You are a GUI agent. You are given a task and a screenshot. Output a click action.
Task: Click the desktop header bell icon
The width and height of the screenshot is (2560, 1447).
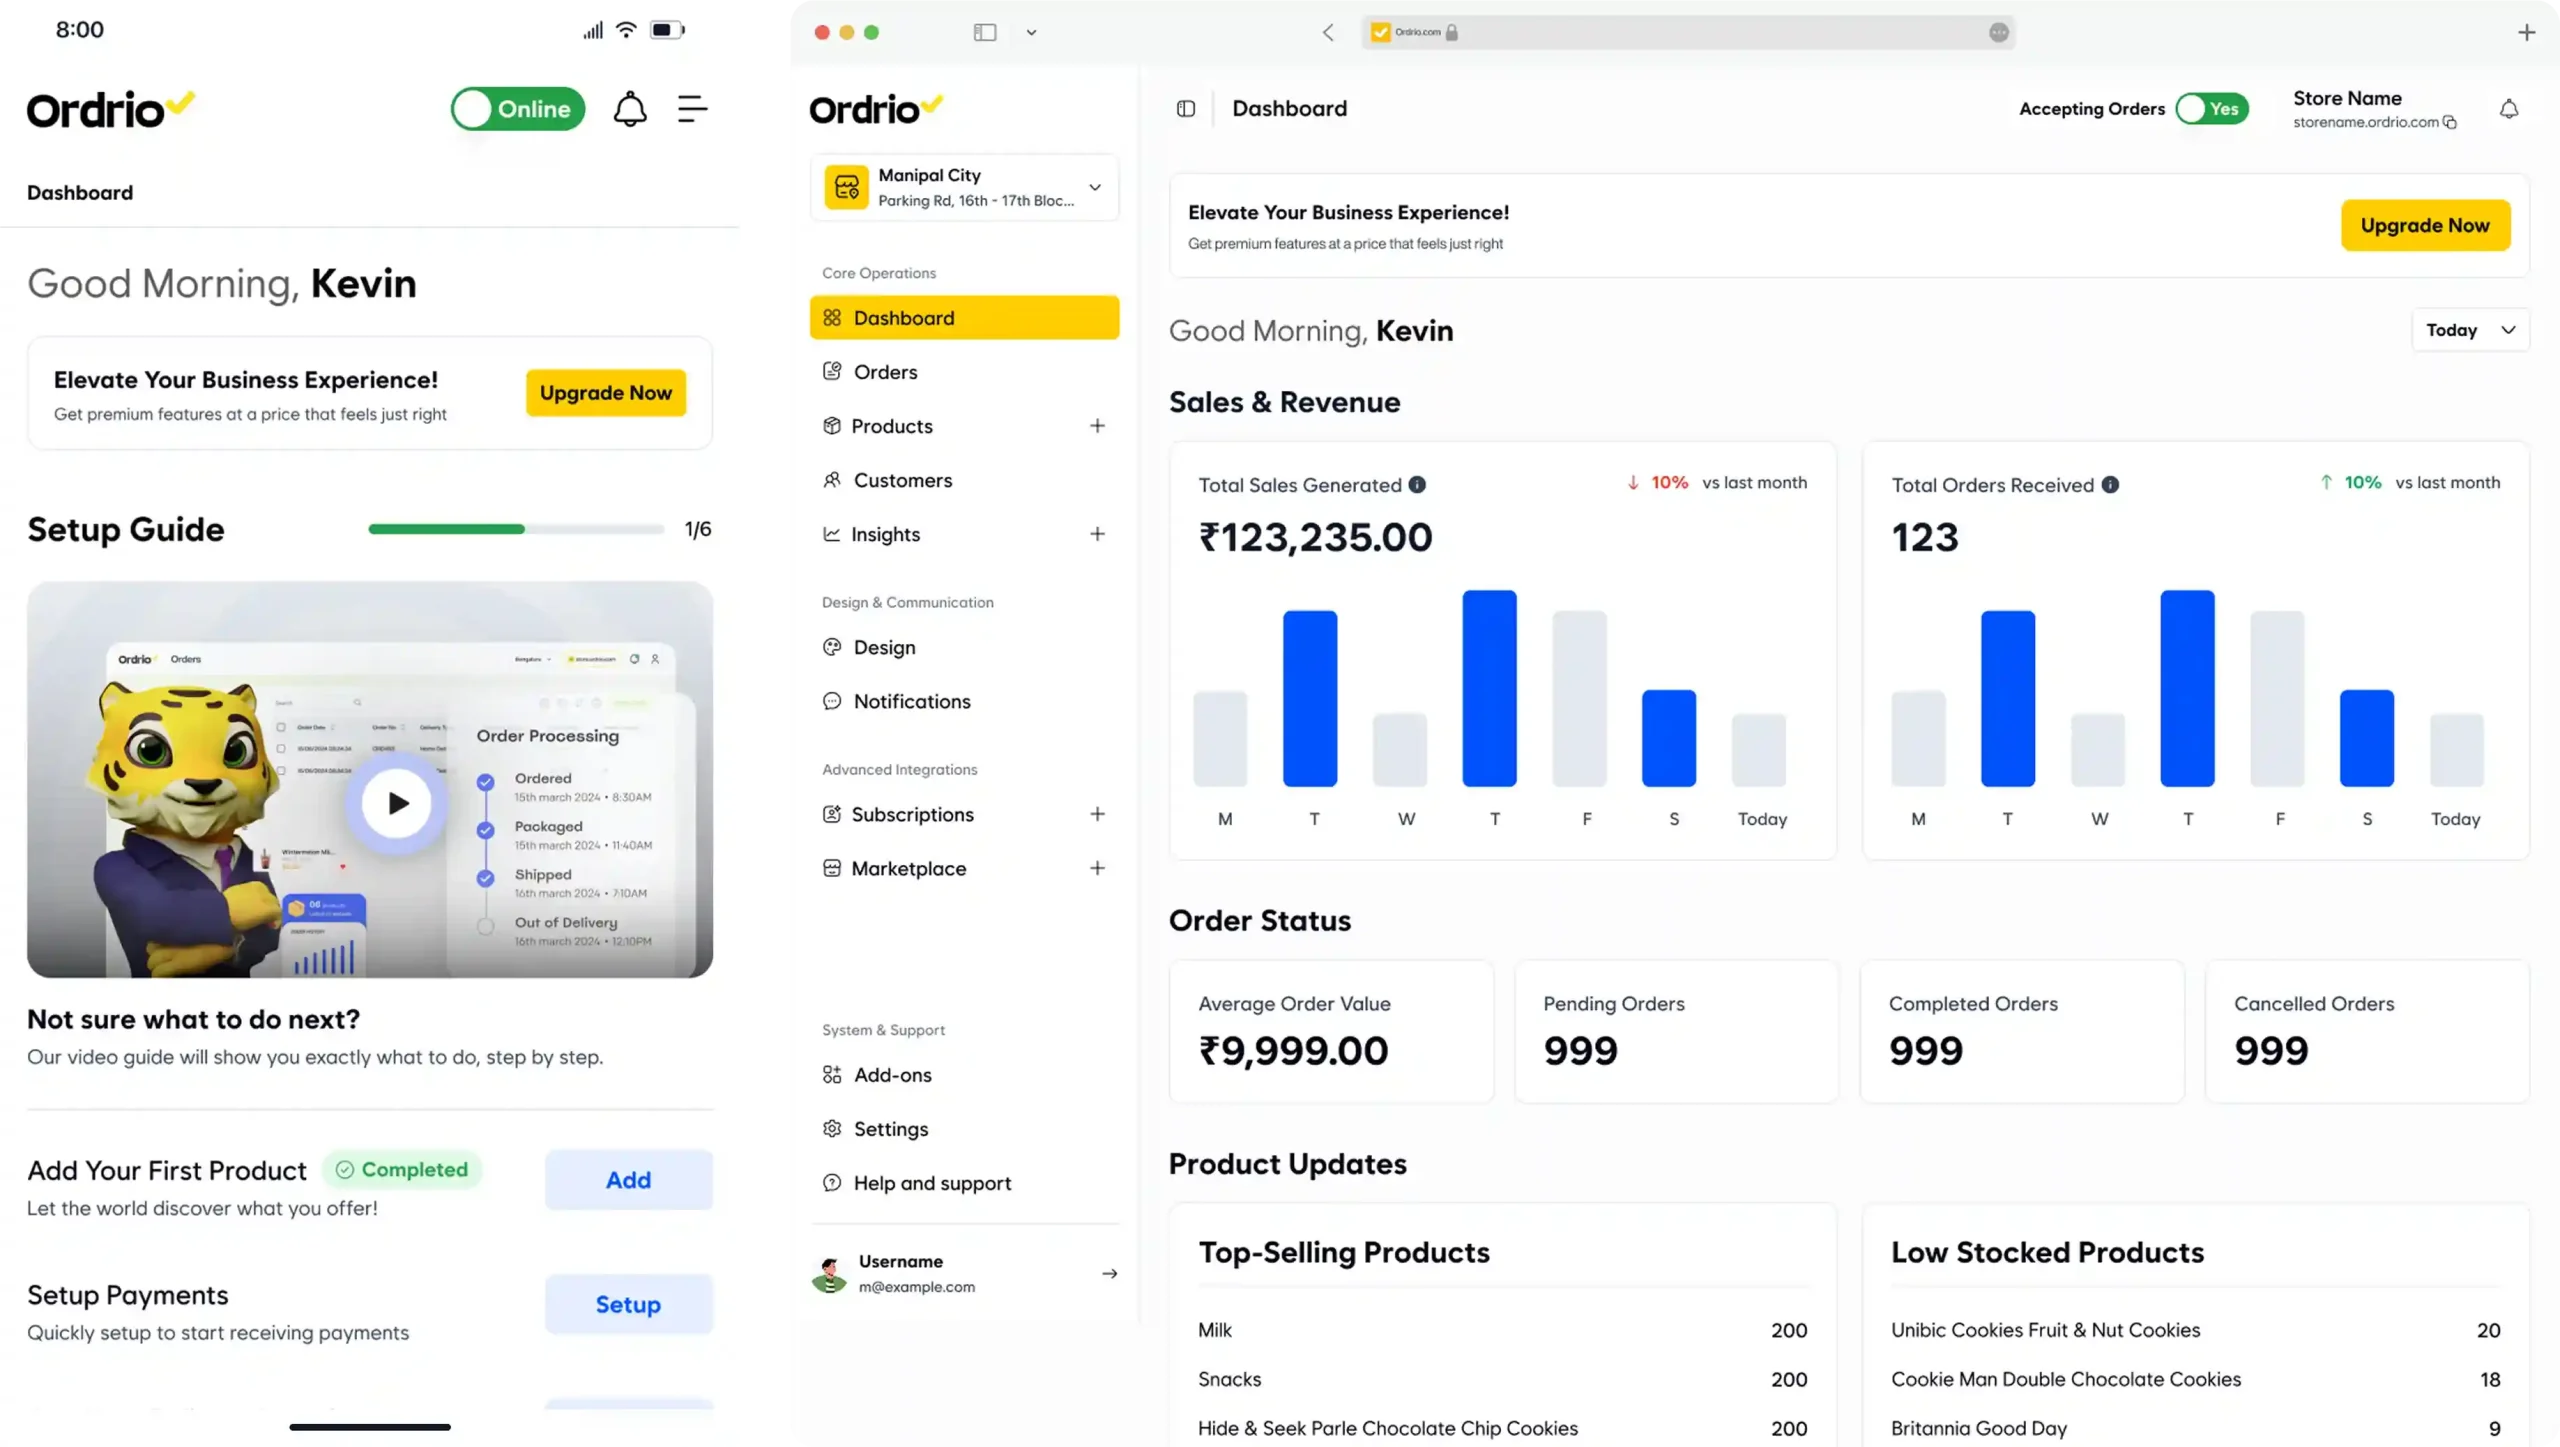pyautogui.click(x=2508, y=109)
